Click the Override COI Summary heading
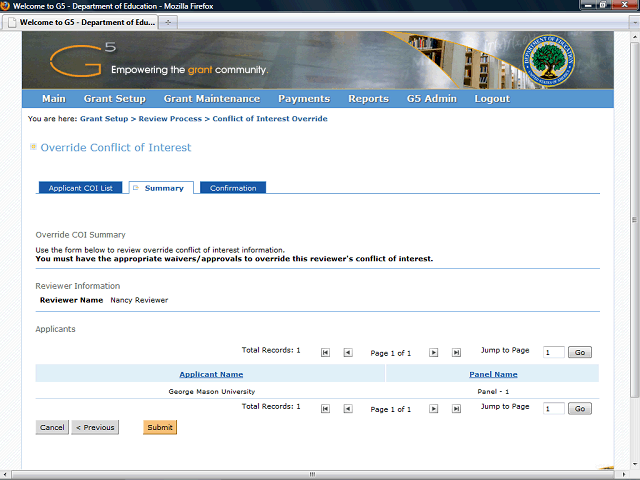 (x=80, y=235)
